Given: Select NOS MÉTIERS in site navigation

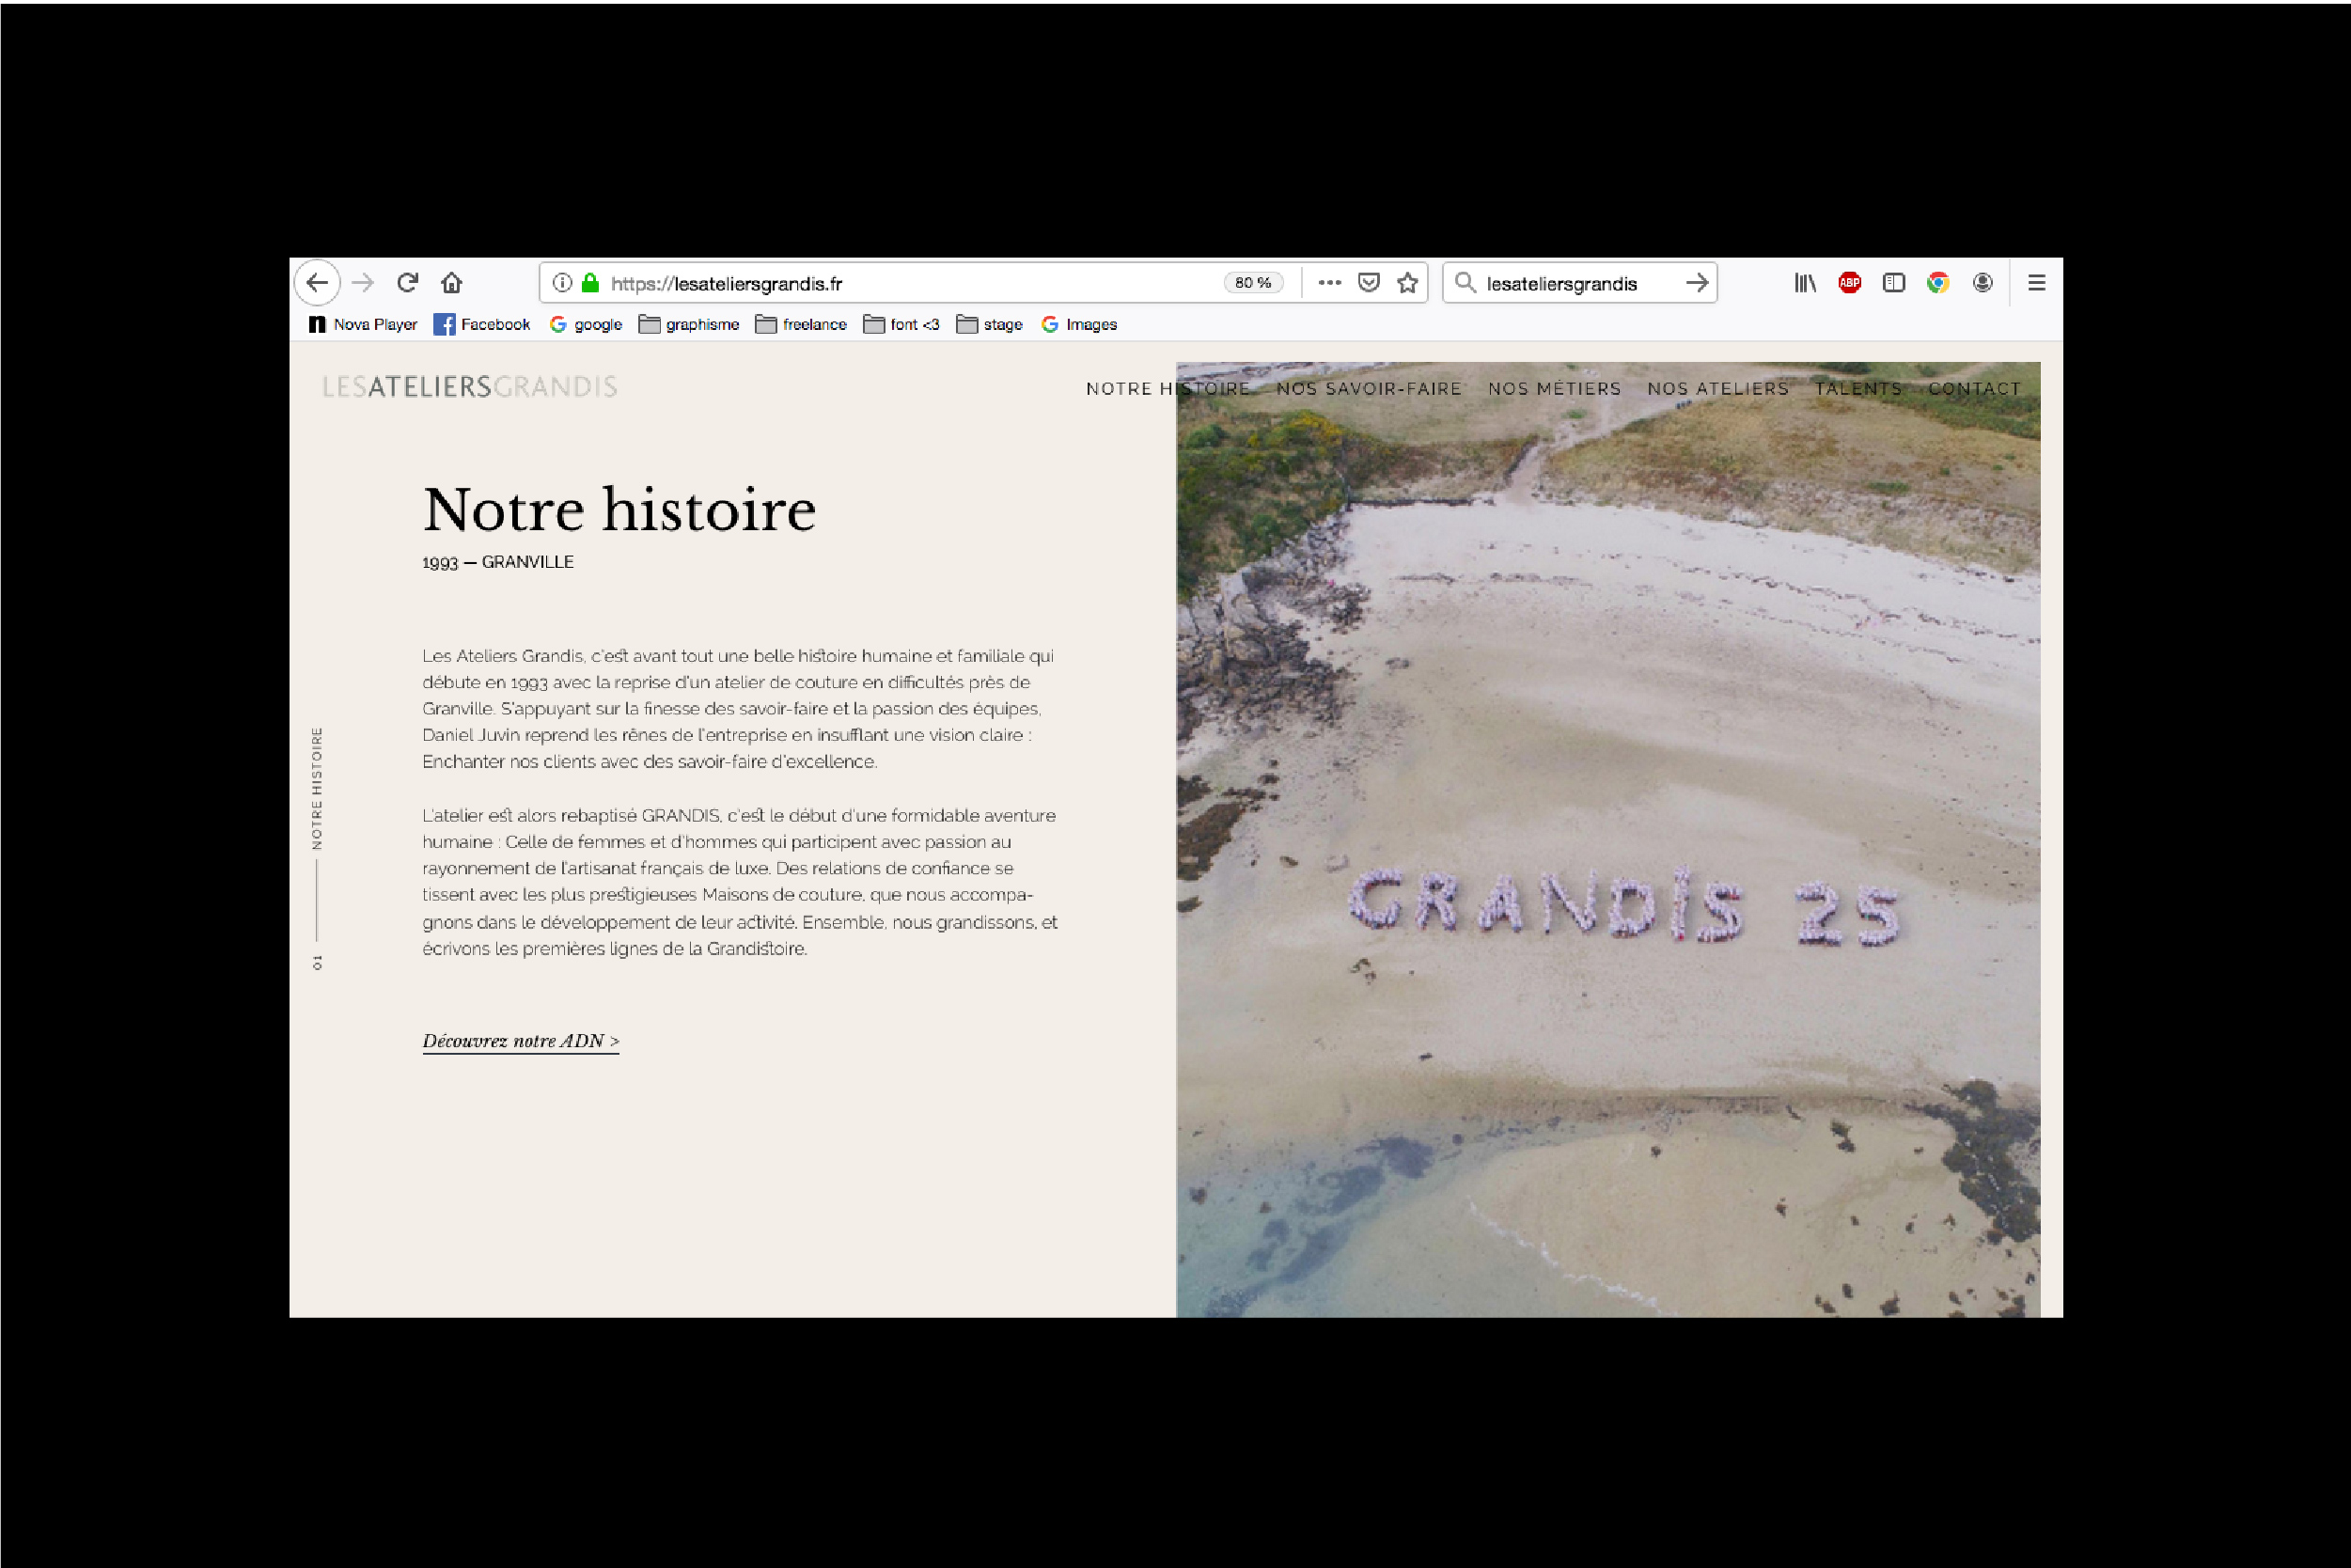Looking at the screenshot, I should pos(1555,389).
